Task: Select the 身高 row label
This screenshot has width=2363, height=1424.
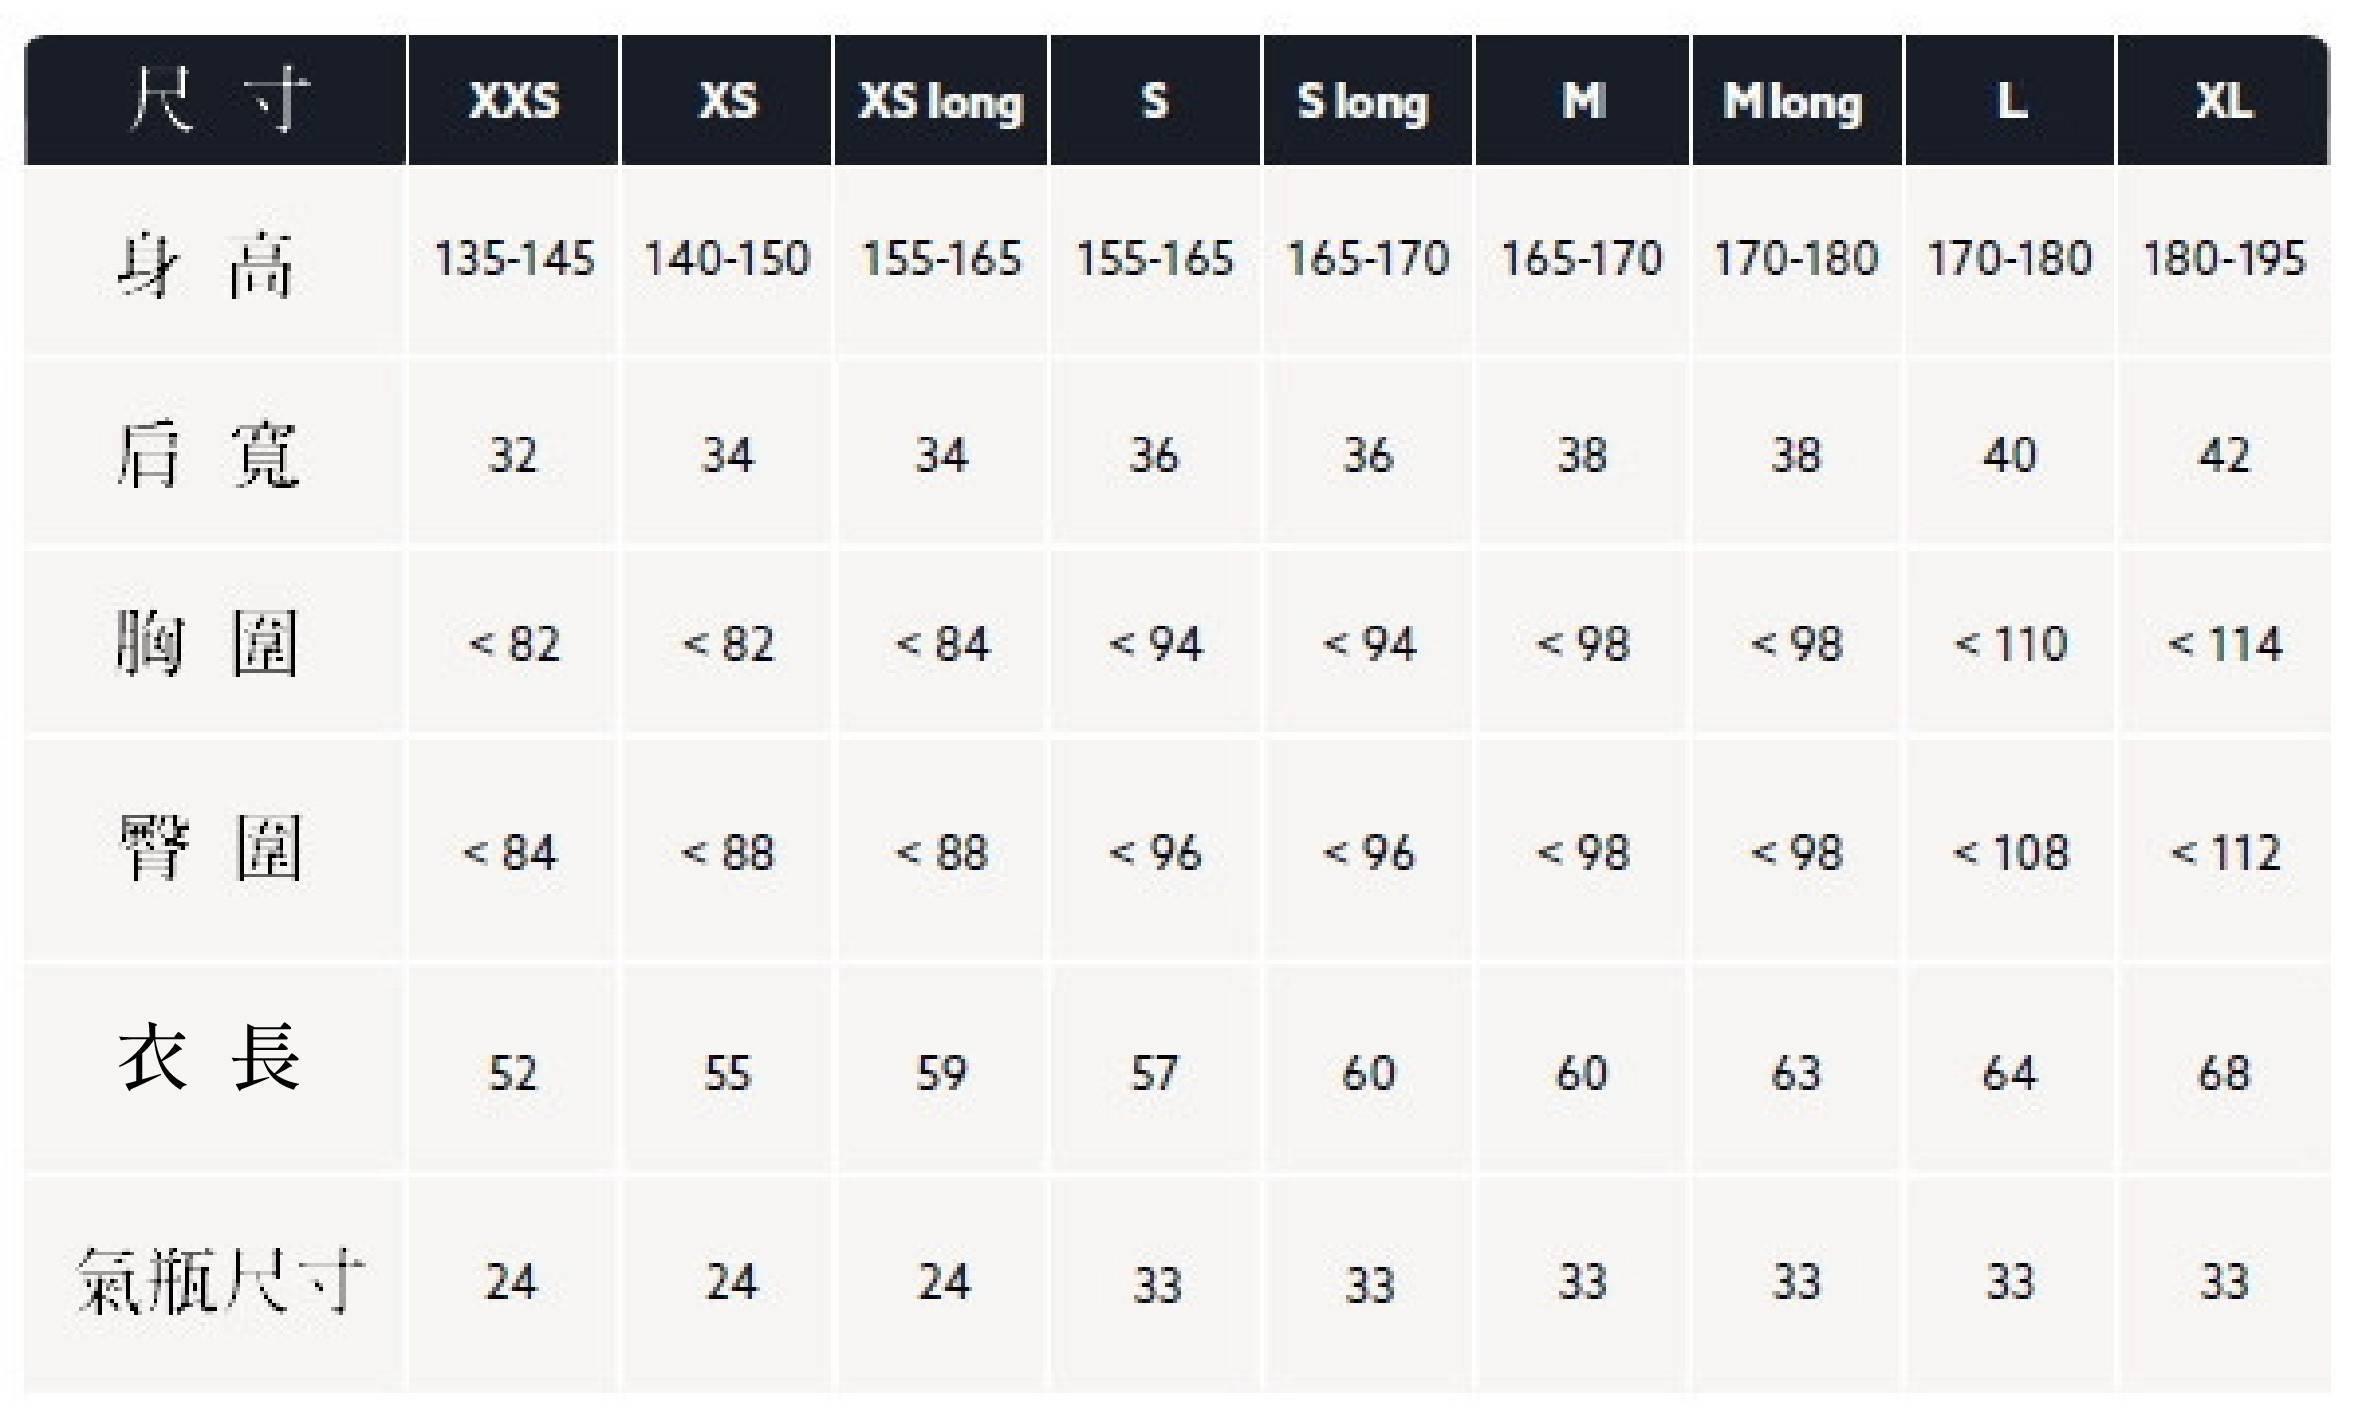Action: tap(207, 264)
